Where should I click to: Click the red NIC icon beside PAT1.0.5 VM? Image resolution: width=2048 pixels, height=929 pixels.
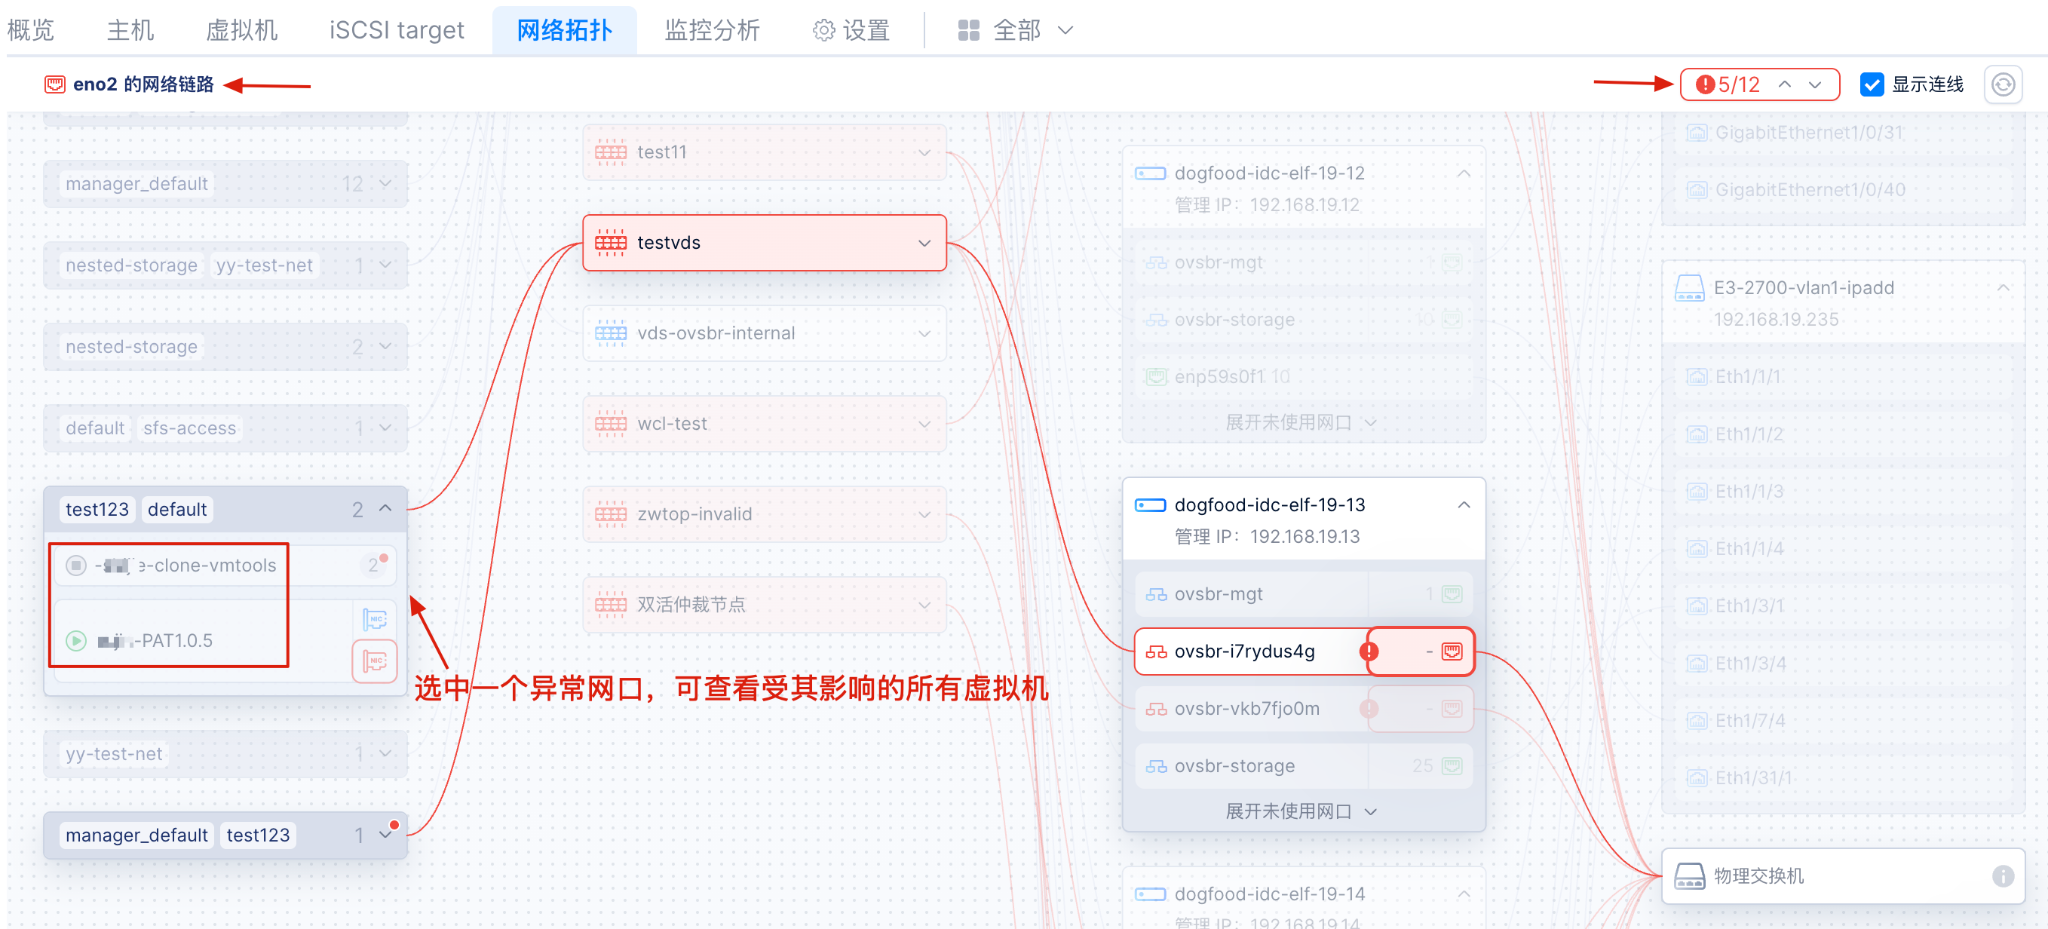(x=375, y=661)
